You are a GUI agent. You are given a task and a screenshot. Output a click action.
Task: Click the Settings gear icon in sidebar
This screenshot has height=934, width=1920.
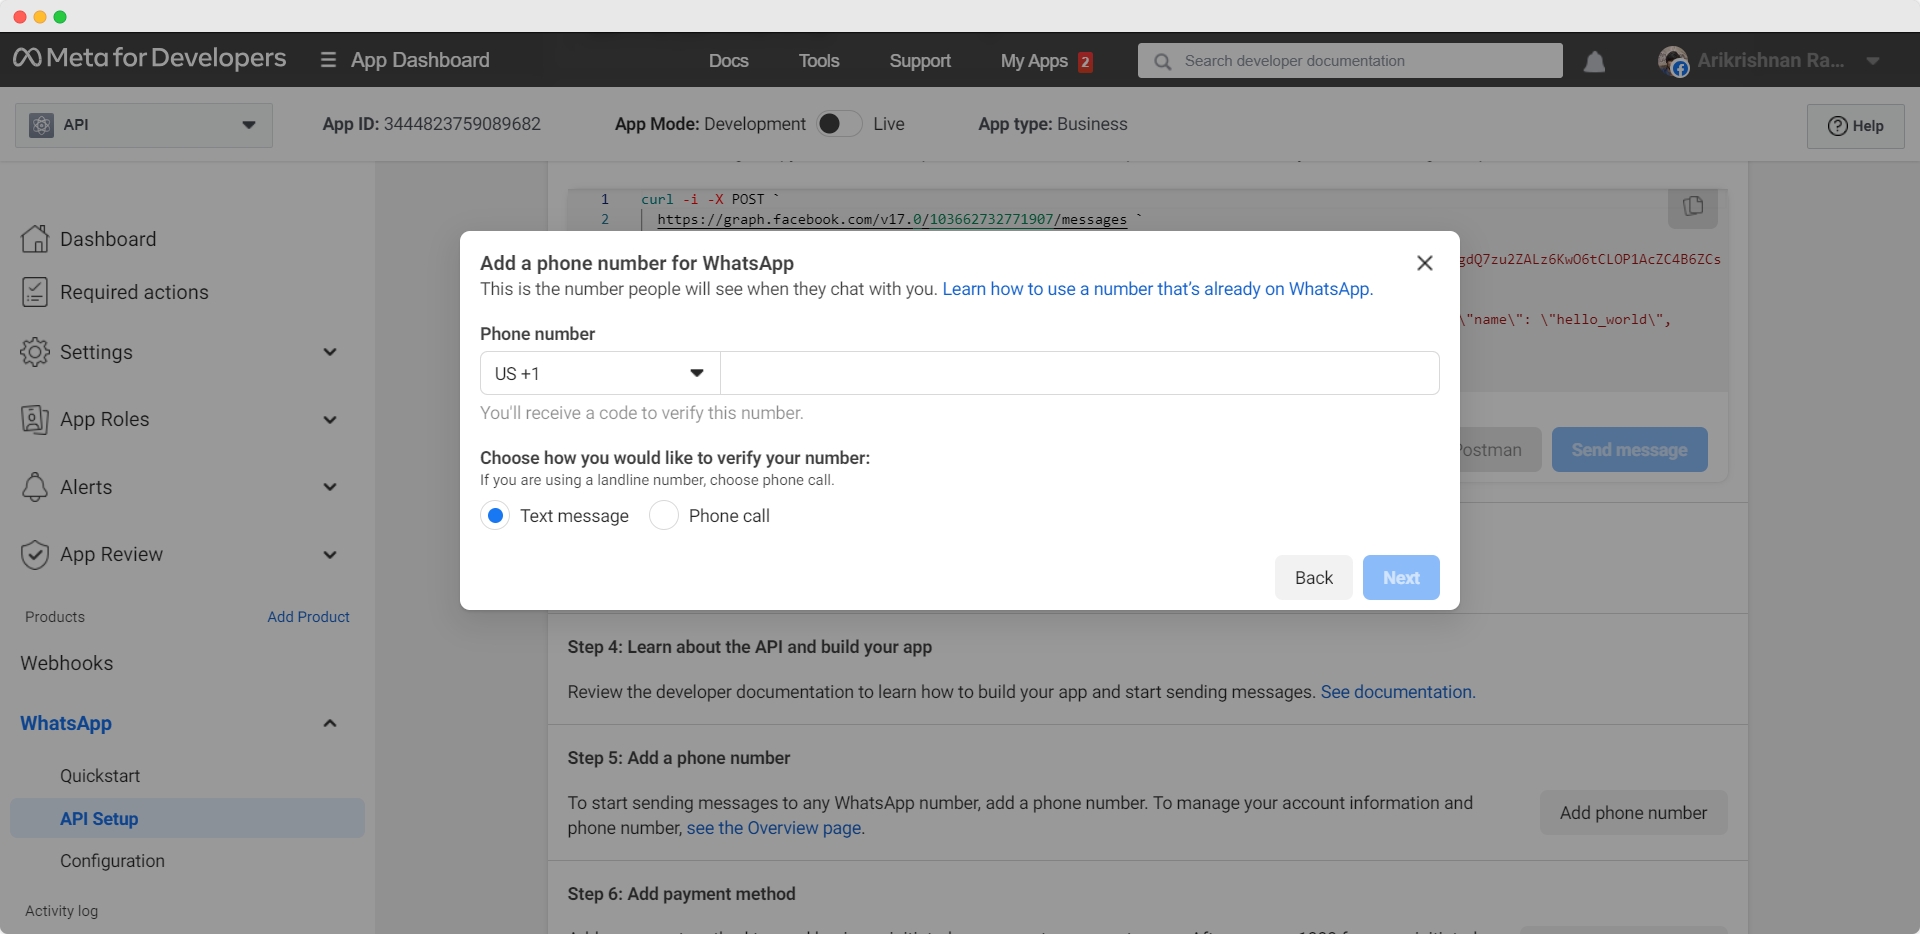coord(35,352)
